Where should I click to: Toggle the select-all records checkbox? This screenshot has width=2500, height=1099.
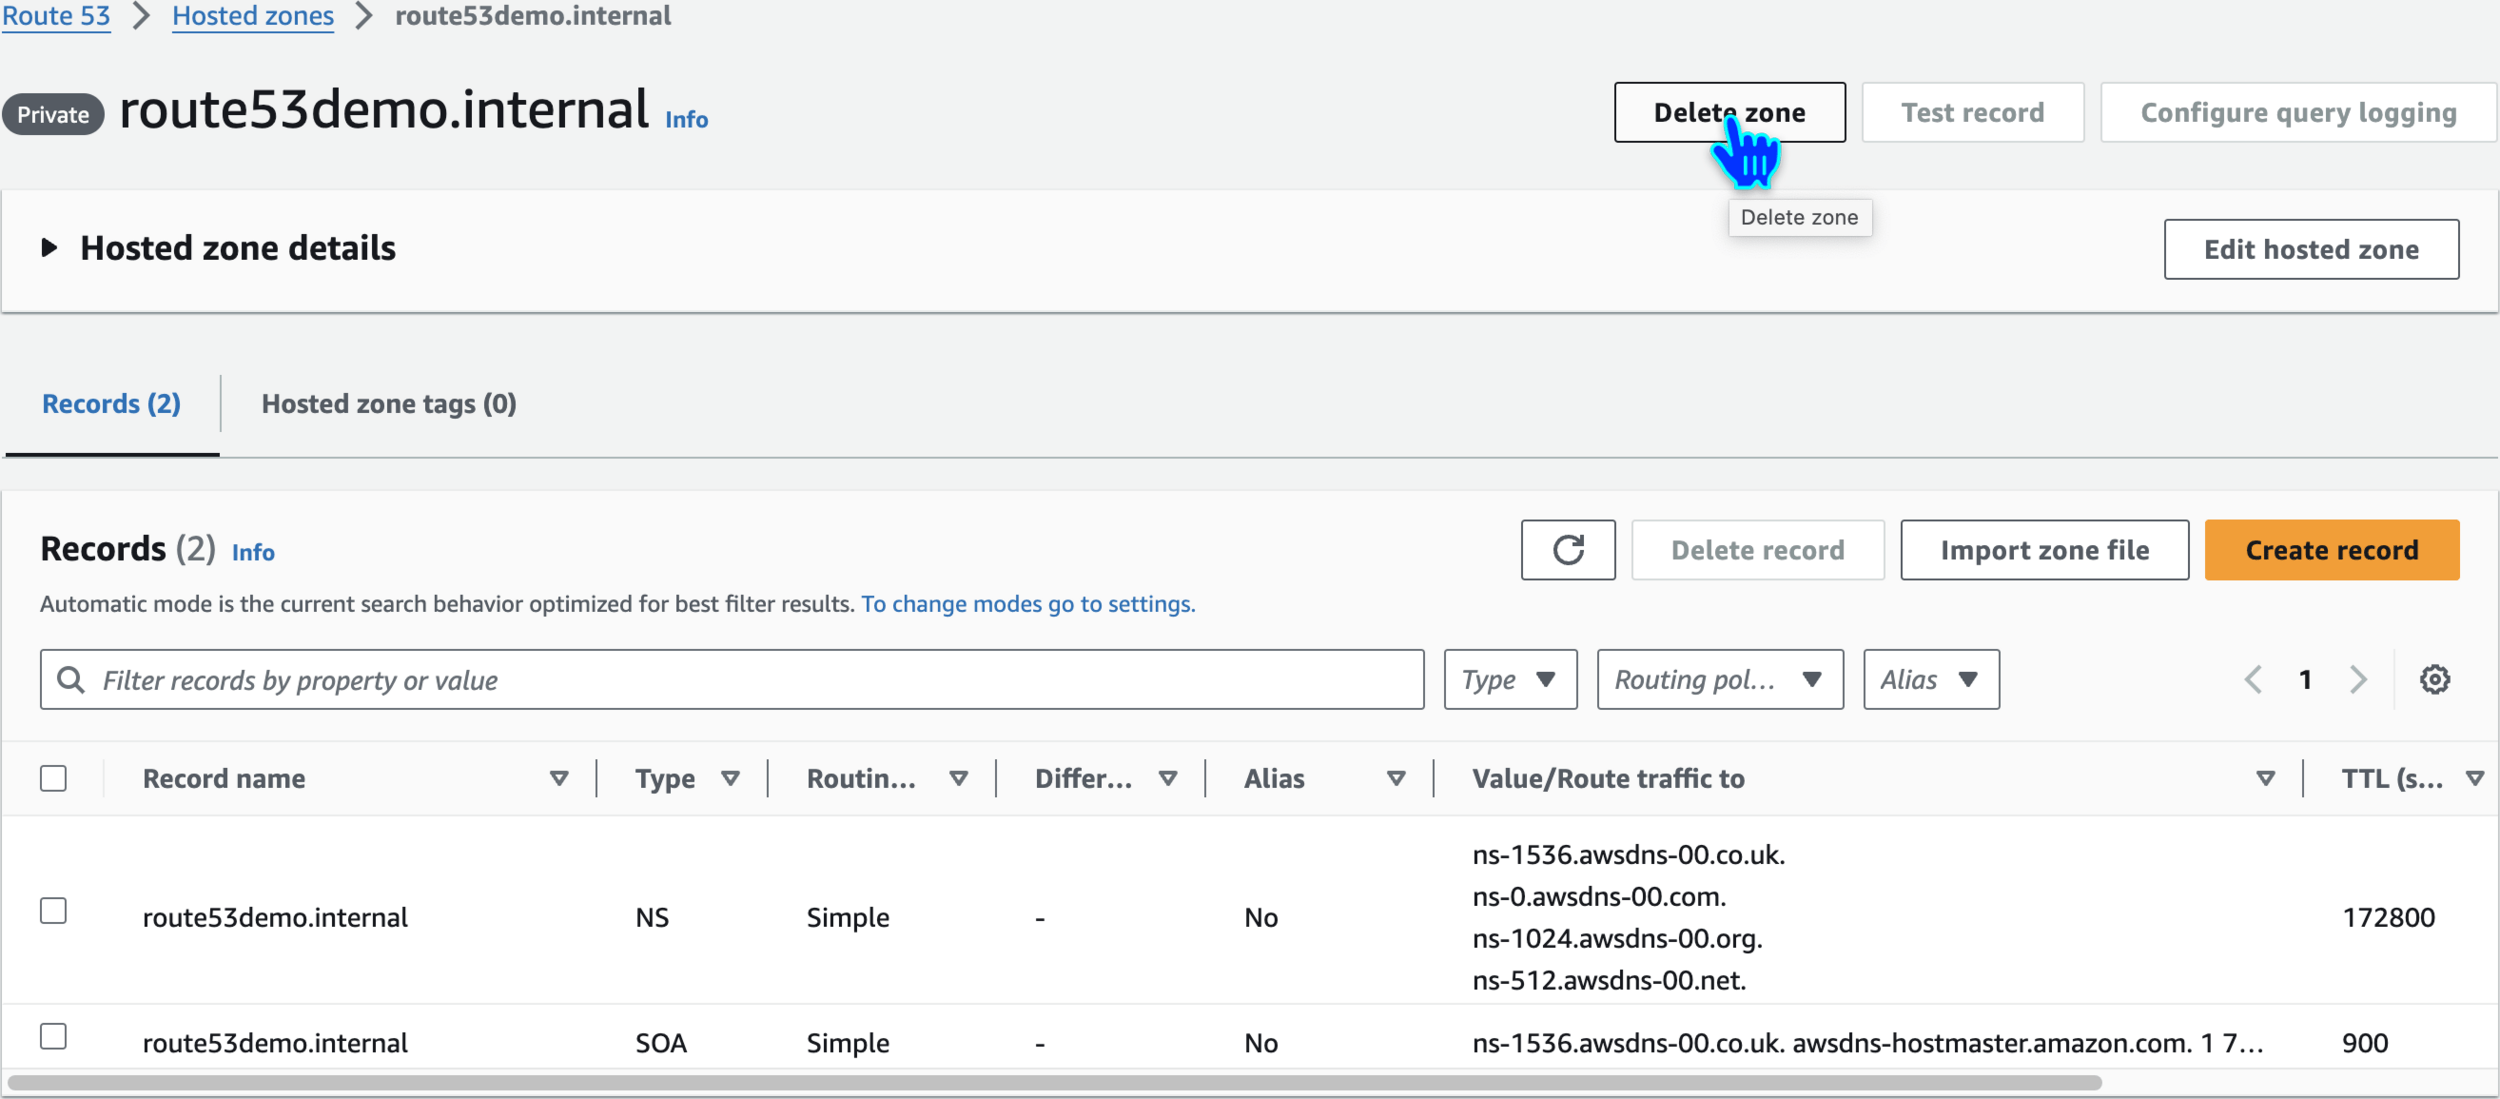pyautogui.click(x=54, y=779)
